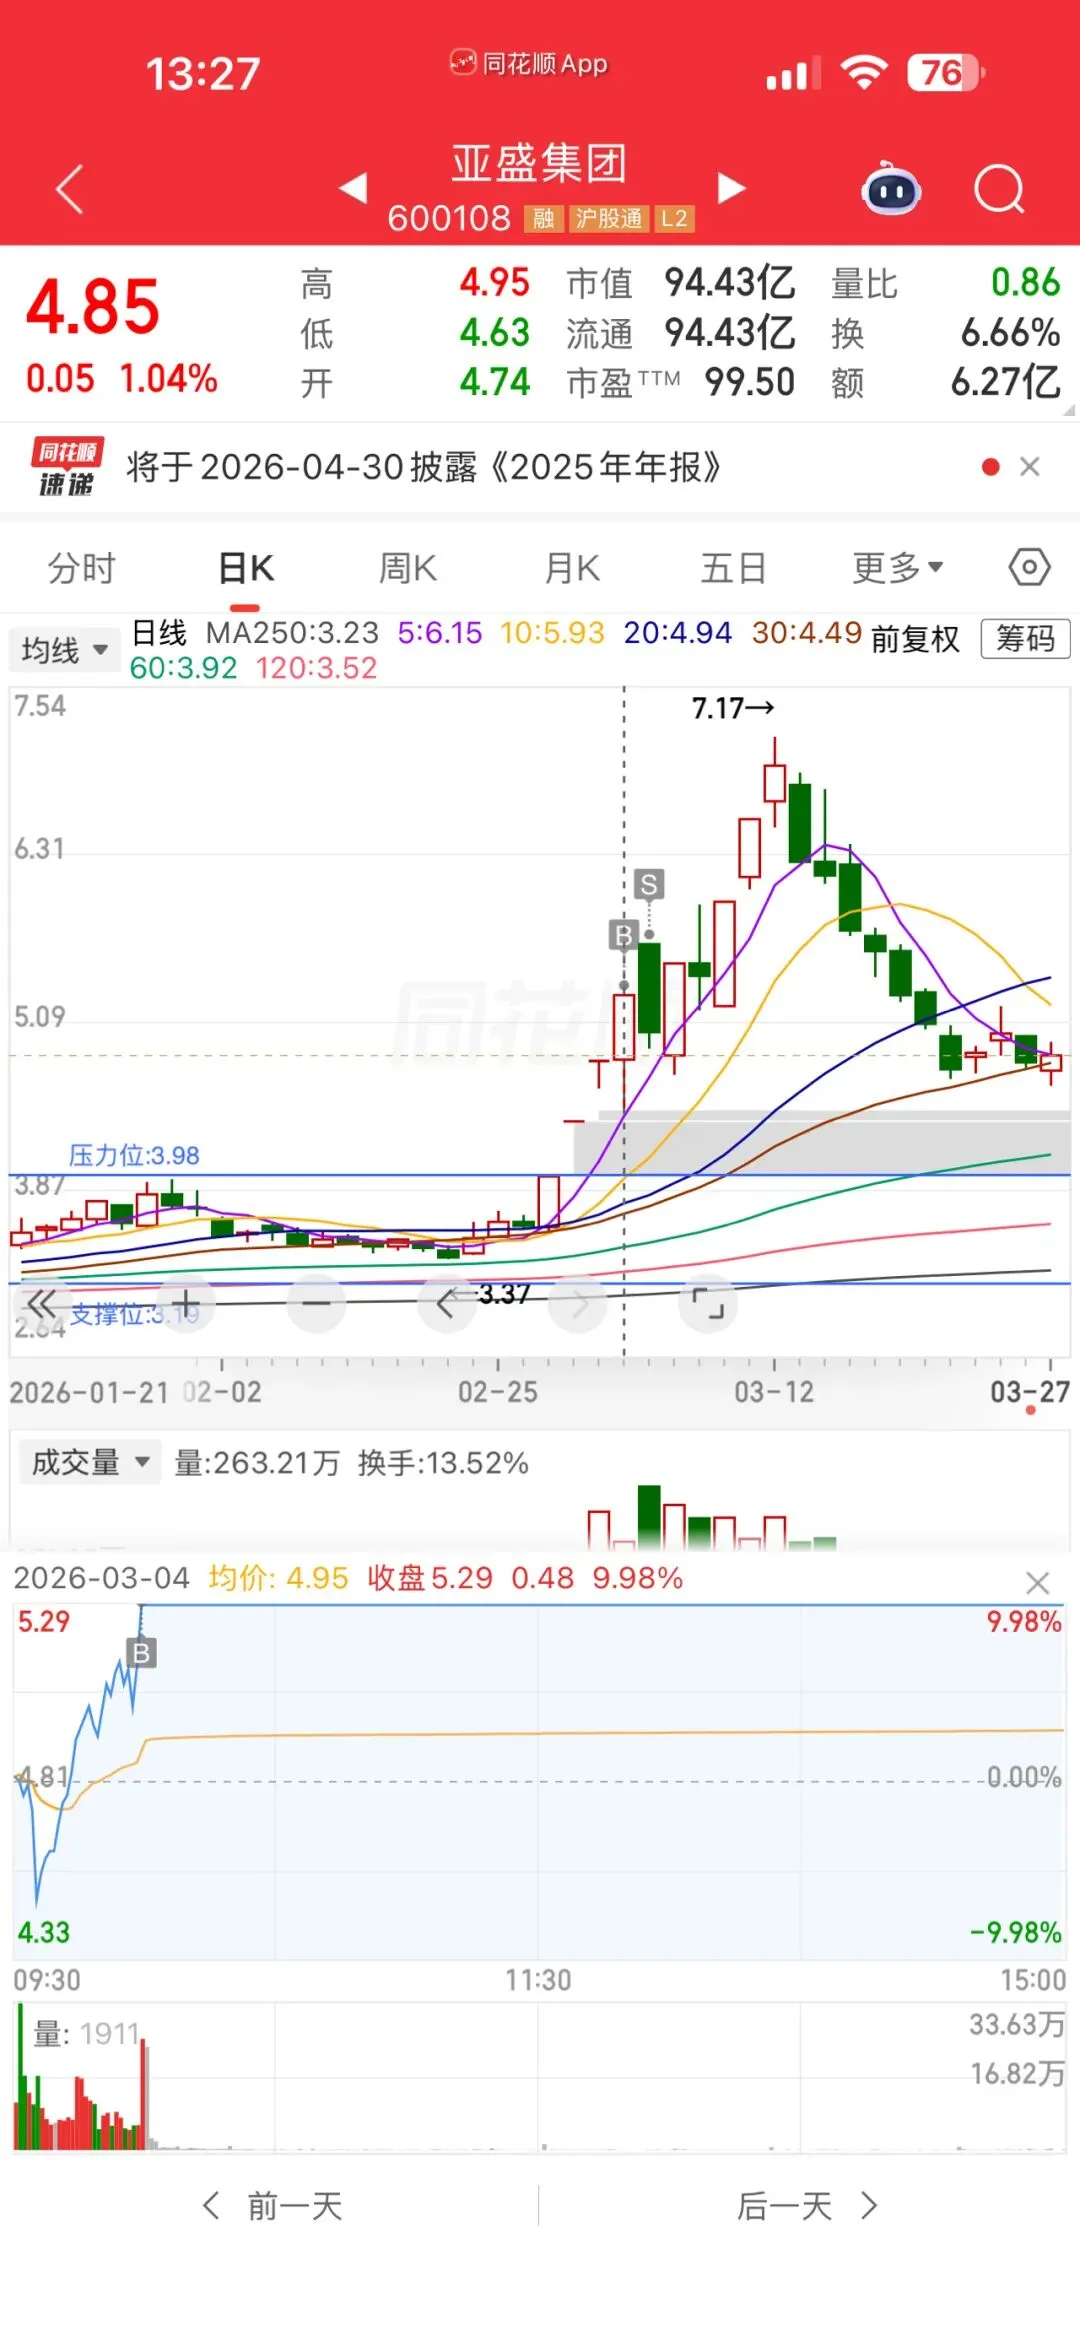Tap the 融 margin trading badge
Viewport: 1080px width, 2341px height.
tap(543, 219)
